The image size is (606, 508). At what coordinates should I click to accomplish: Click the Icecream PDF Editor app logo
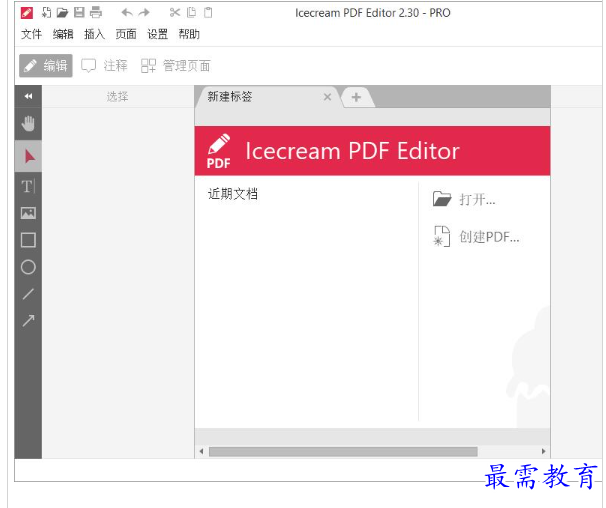(x=27, y=13)
